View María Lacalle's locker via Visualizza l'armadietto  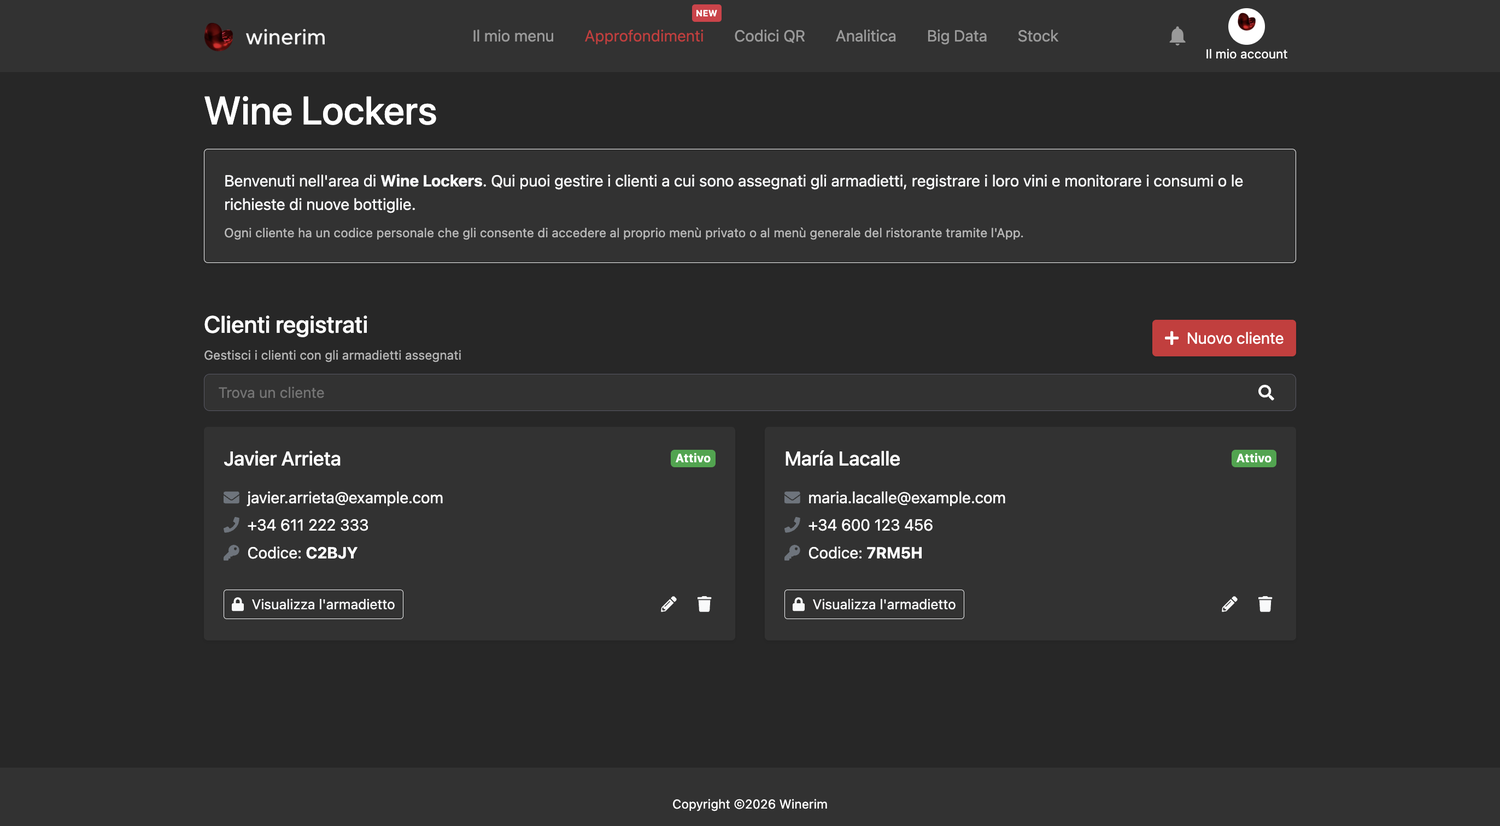pyautogui.click(x=874, y=604)
